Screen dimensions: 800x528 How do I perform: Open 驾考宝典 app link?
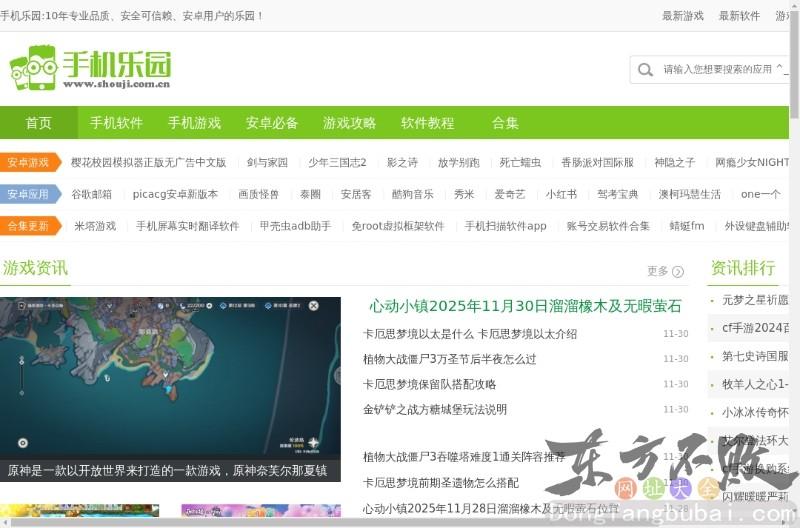tap(618, 194)
